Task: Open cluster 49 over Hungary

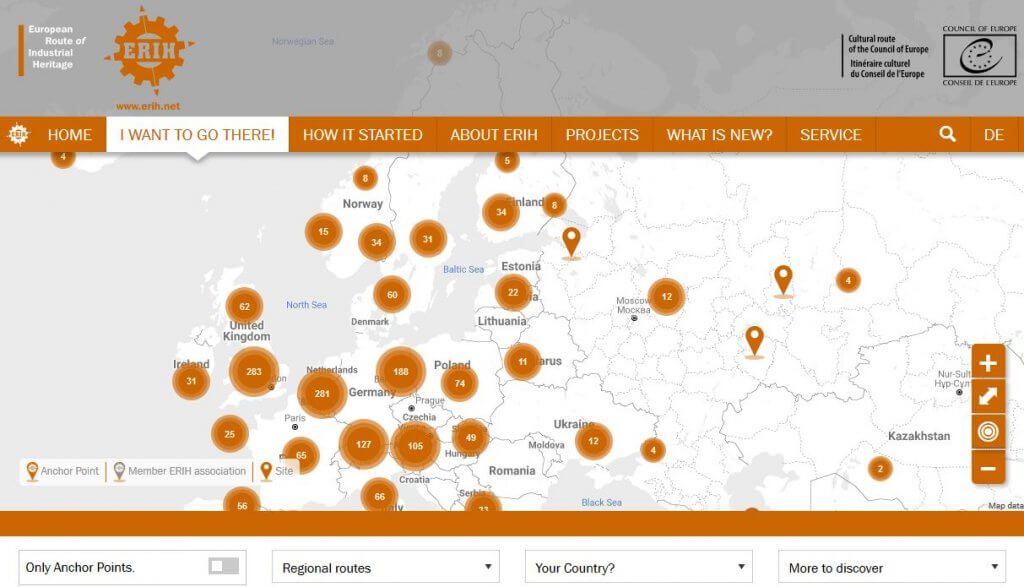Action: pos(471,437)
